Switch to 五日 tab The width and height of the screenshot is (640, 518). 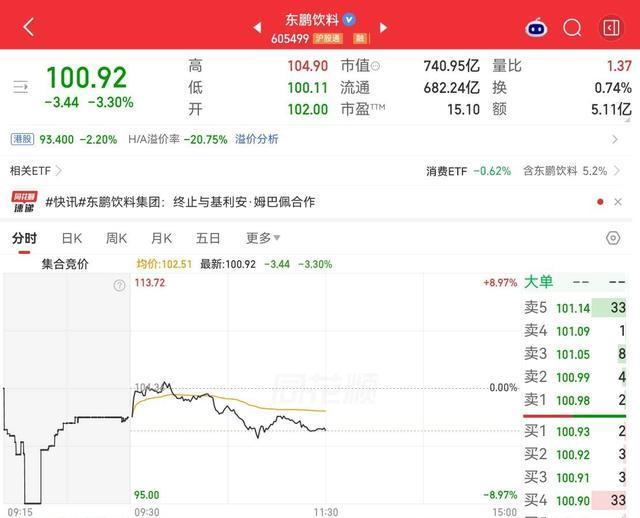(208, 238)
